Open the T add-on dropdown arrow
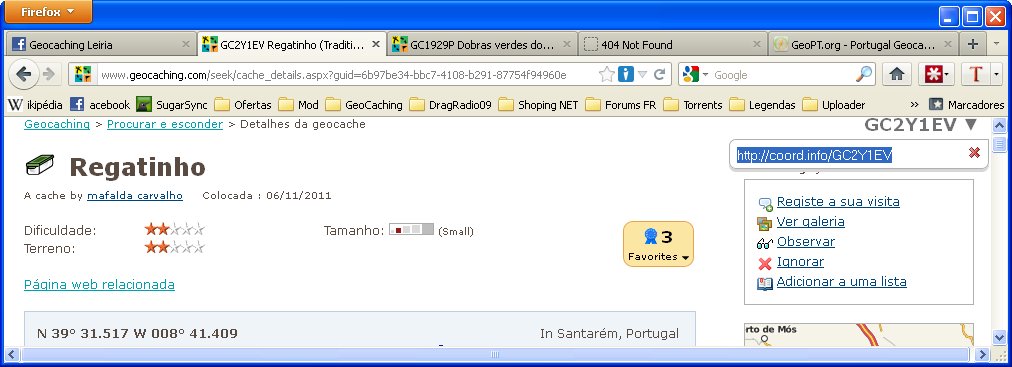 coord(997,75)
